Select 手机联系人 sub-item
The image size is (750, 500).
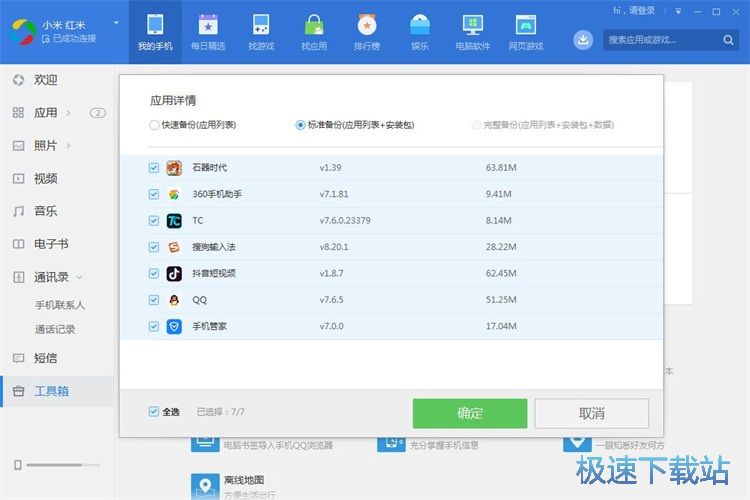(60, 305)
